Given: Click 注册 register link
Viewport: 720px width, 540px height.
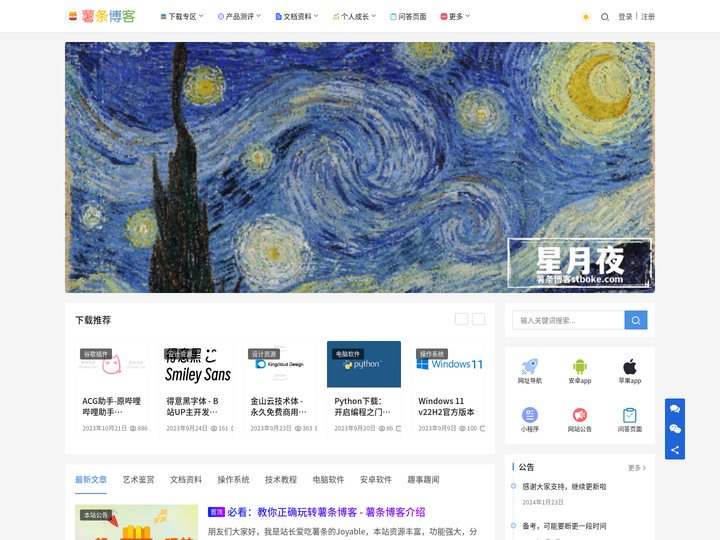Looking at the screenshot, I should (648, 17).
